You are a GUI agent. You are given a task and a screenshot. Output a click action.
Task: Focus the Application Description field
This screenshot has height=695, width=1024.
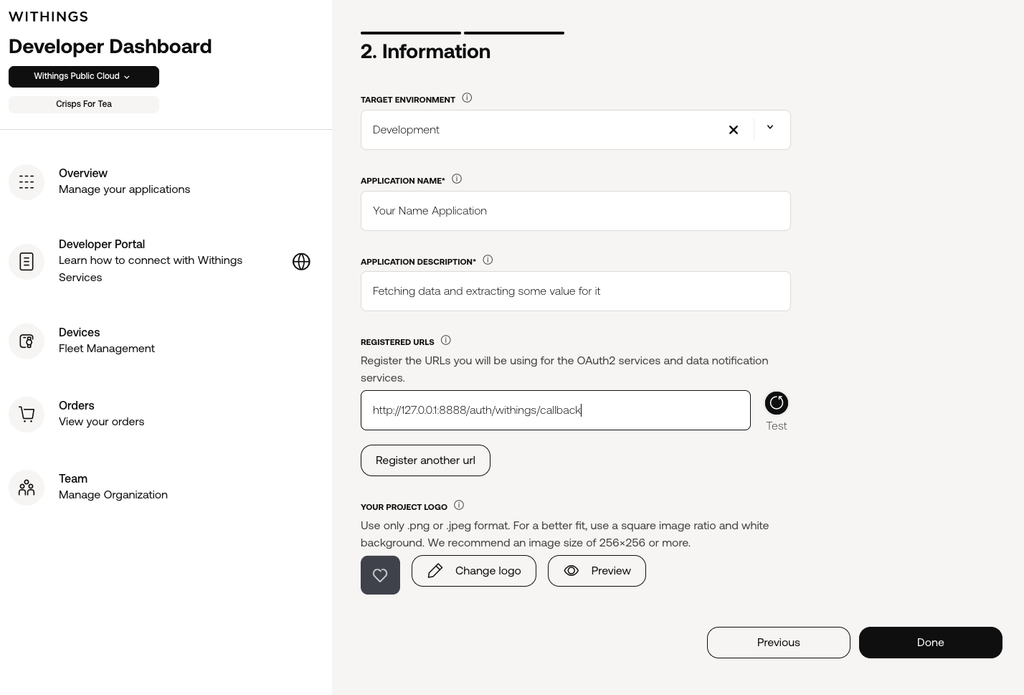(x=575, y=291)
